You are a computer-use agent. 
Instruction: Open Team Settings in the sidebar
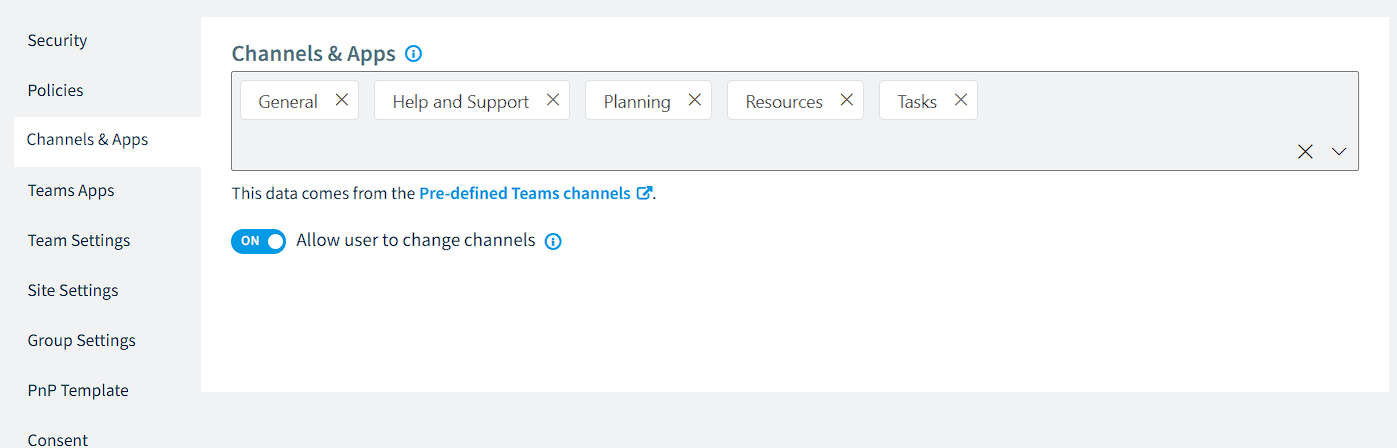tap(79, 240)
